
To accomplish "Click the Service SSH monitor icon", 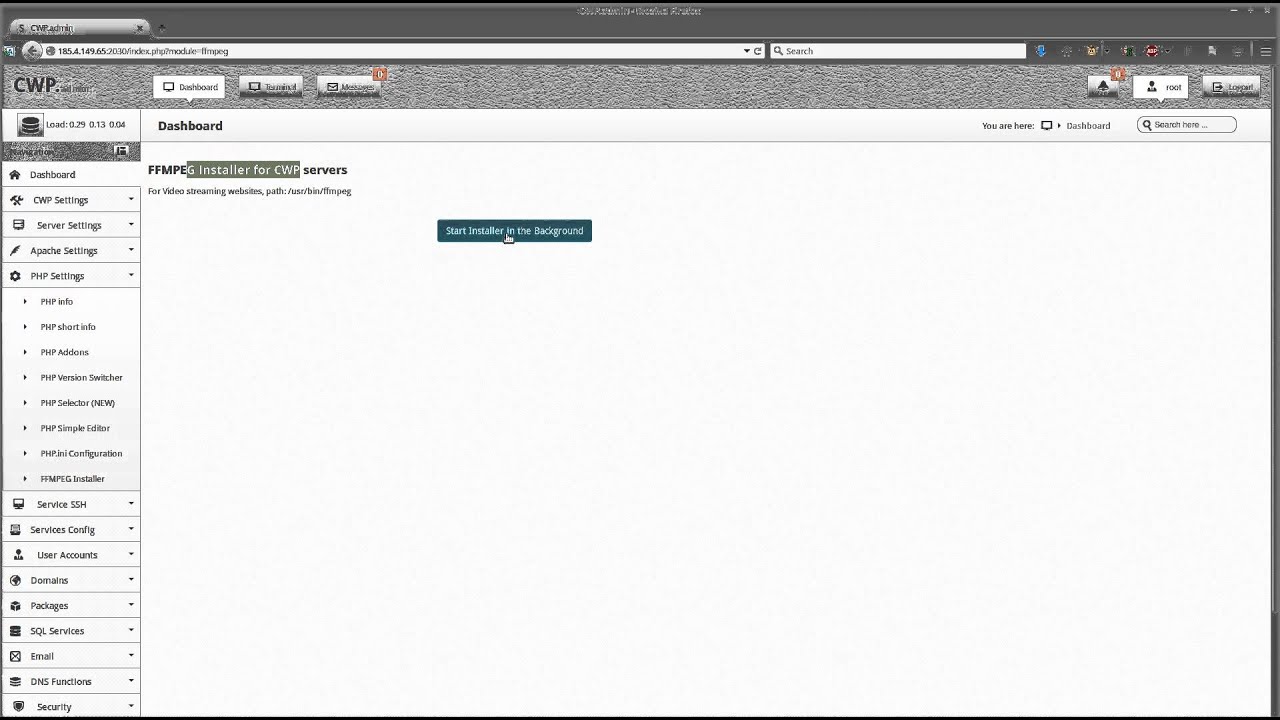I will pyautogui.click(x=18, y=504).
